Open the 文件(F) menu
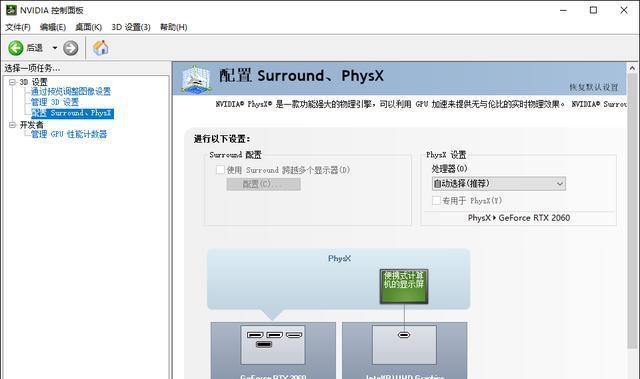640x379 pixels. [x=18, y=27]
